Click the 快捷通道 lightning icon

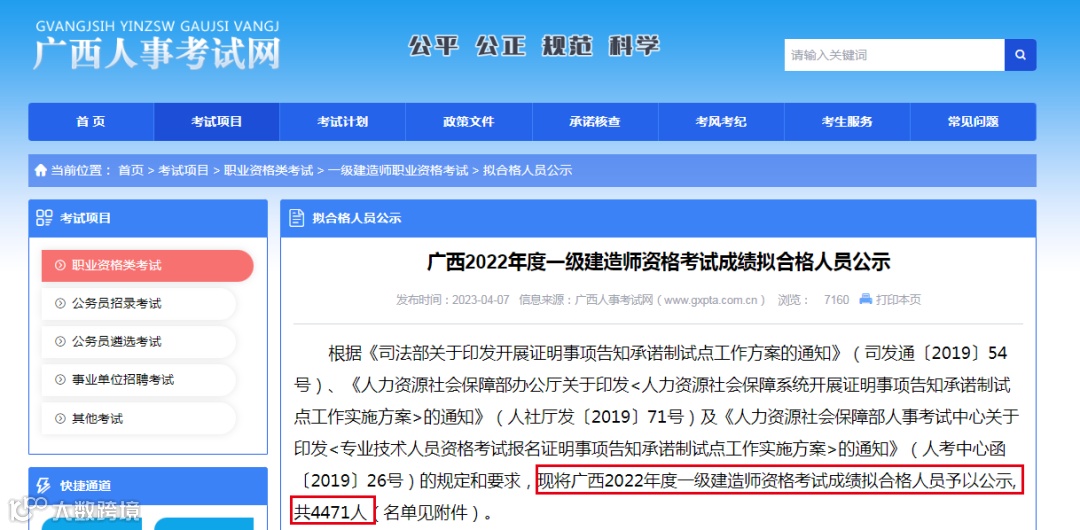[x=44, y=486]
